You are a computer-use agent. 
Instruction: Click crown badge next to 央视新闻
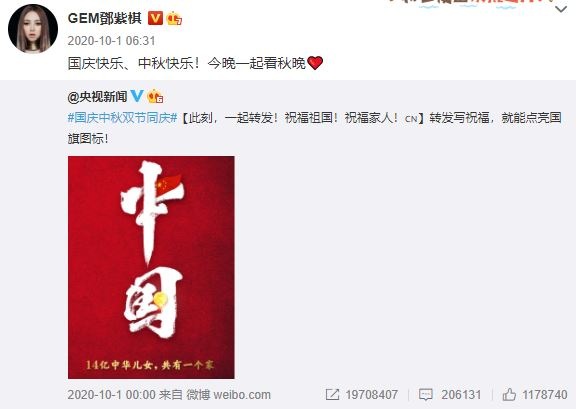[x=155, y=97]
